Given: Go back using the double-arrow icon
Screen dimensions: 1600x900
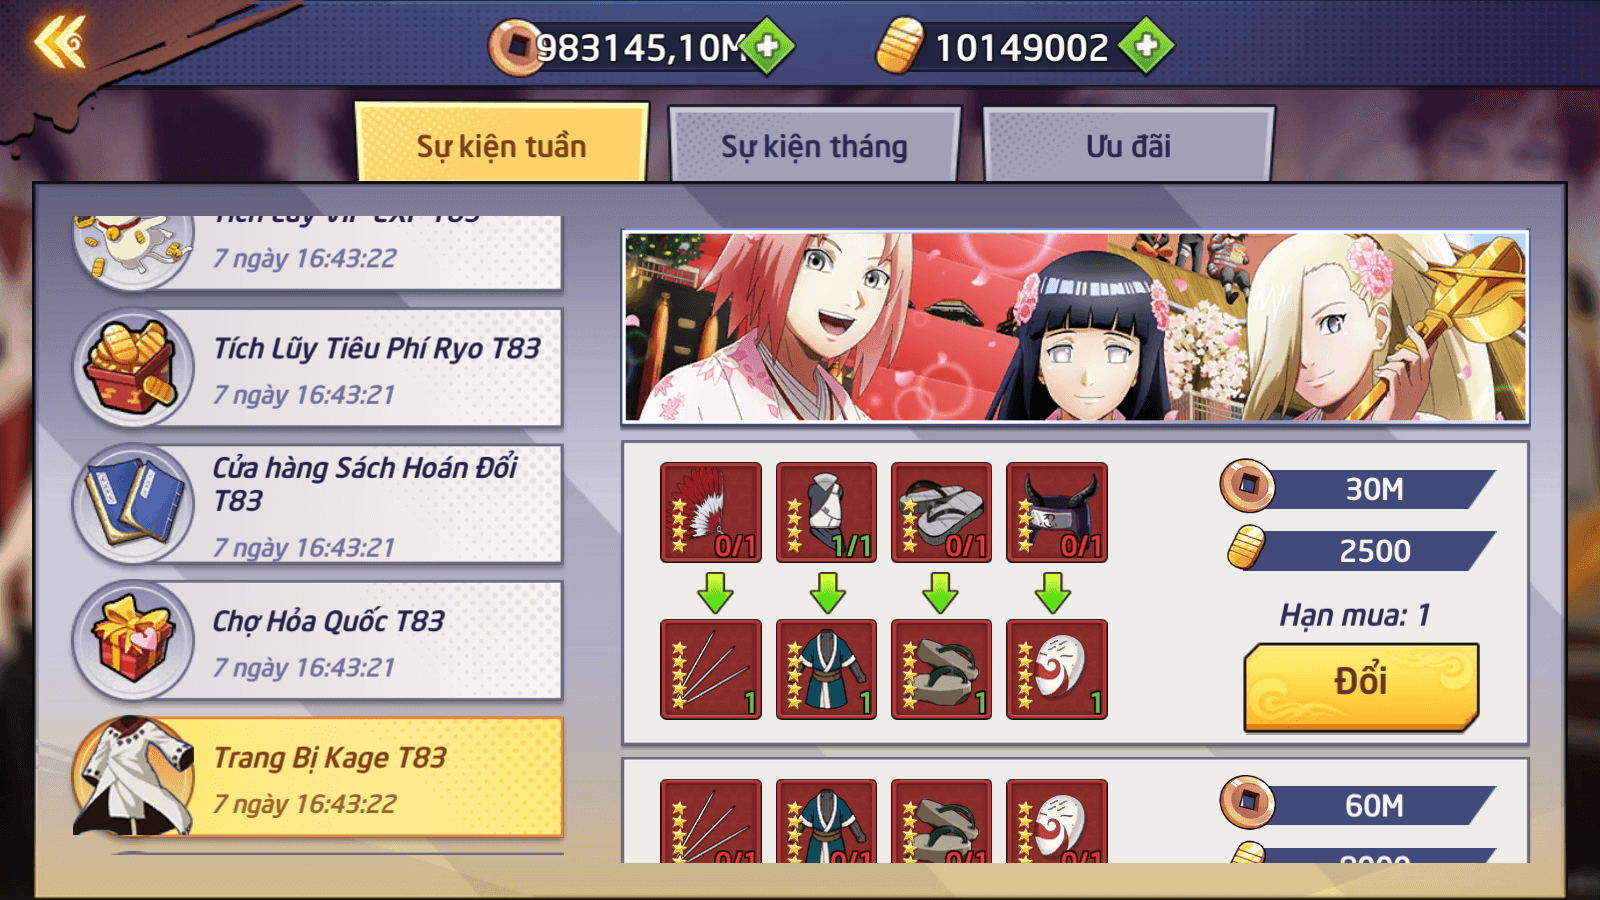Looking at the screenshot, I should click(60, 43).
